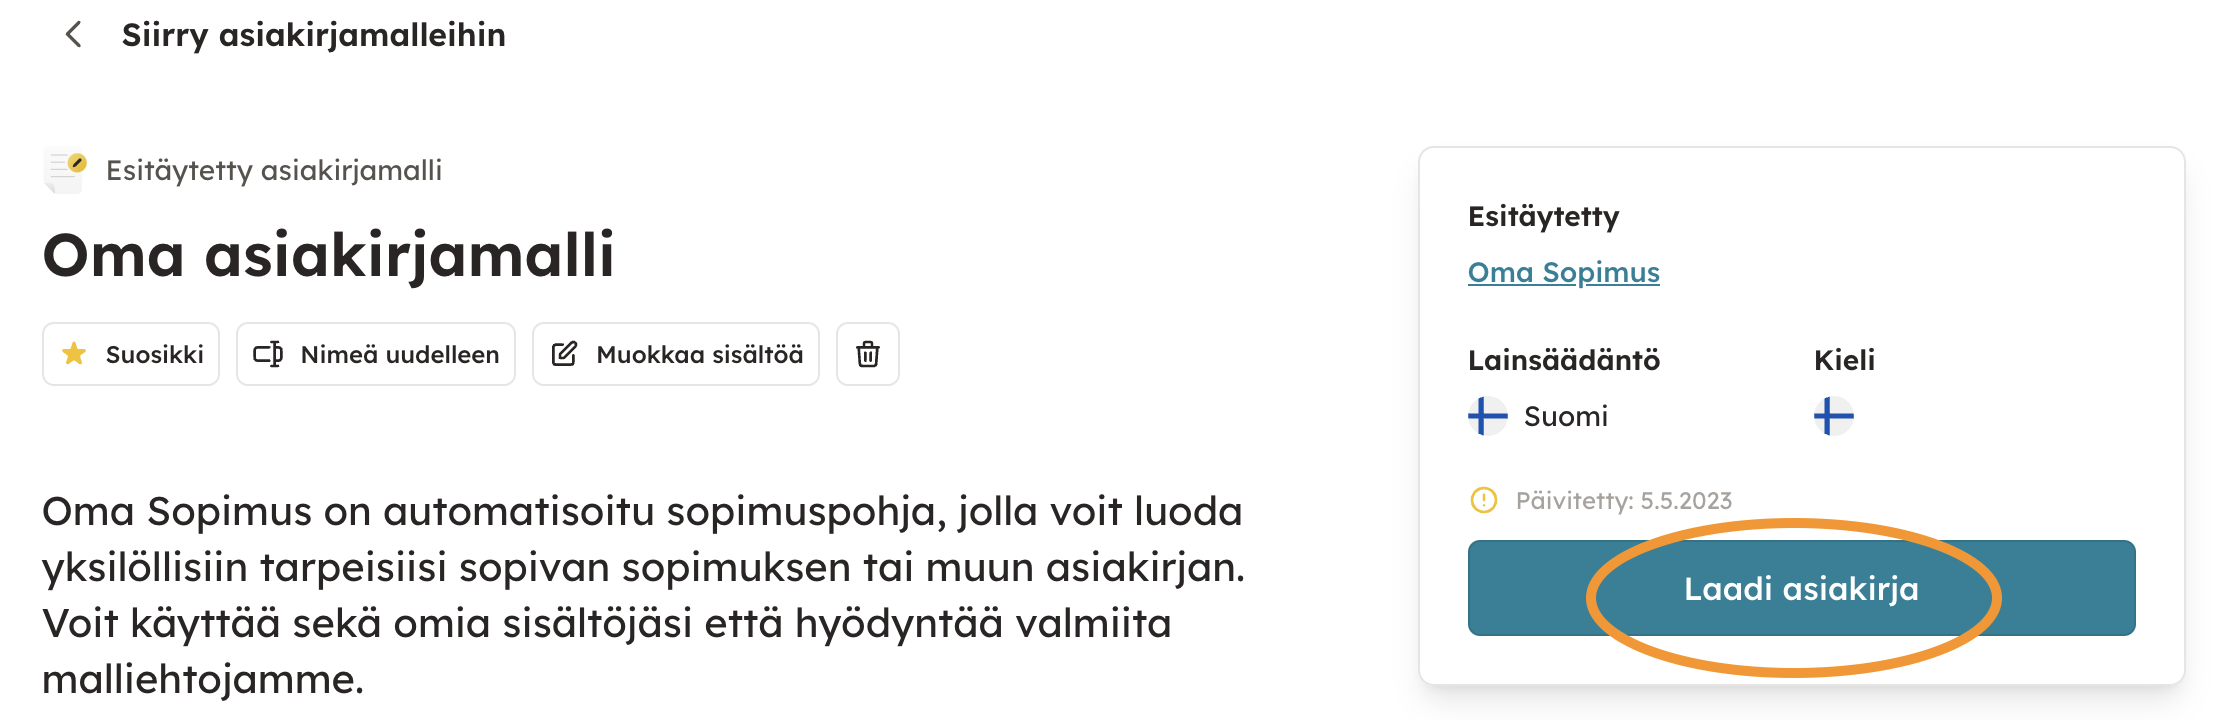This screenshot has height=720, width=2214.
Task: Click the yellow update warning icon
Action: click(1484, 500)
